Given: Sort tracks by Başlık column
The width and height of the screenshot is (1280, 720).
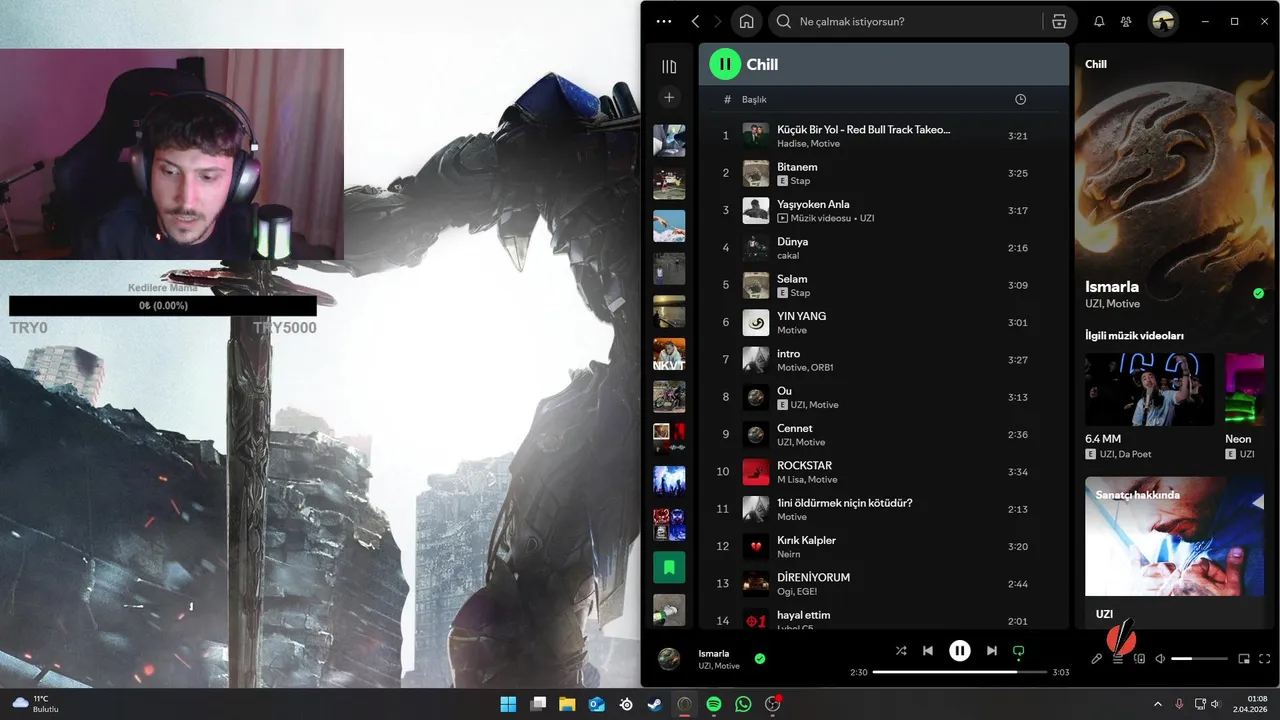Looking at the screenshot, I should point(754,100).
